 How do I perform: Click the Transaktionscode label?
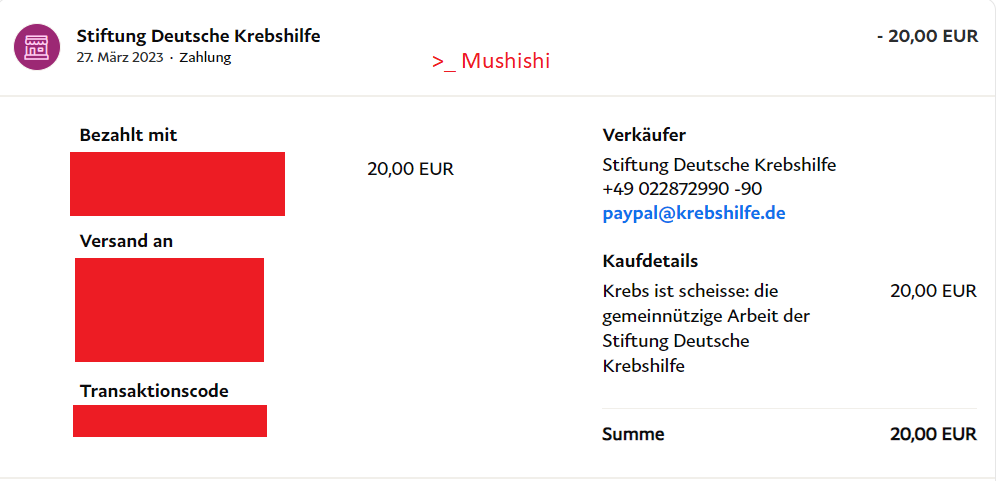(154, 391)
